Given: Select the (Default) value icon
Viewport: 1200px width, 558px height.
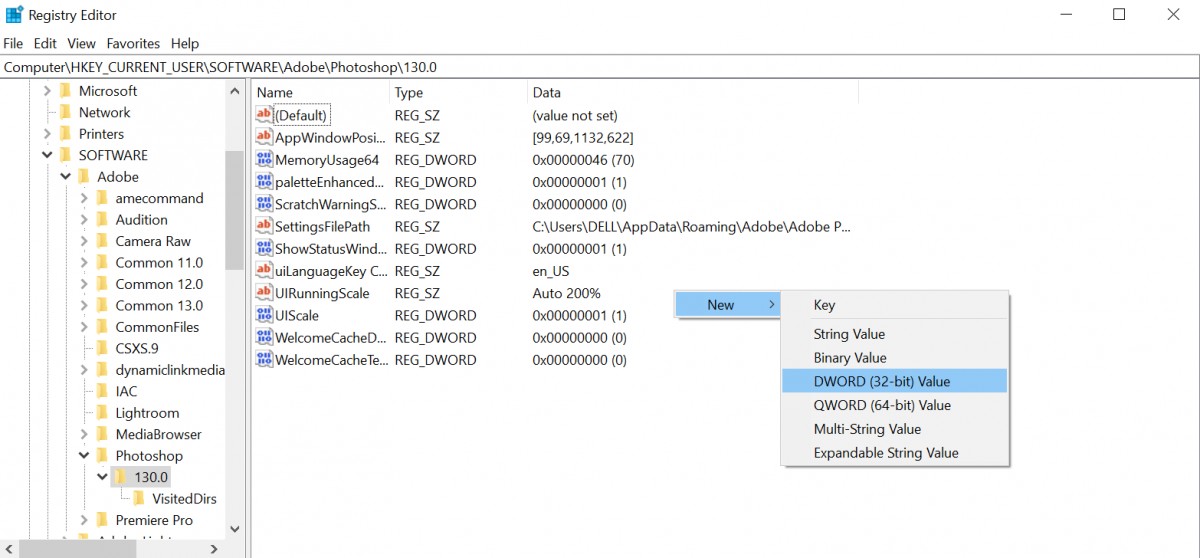Looking at the screenshot, I should (x=264, y=116).
